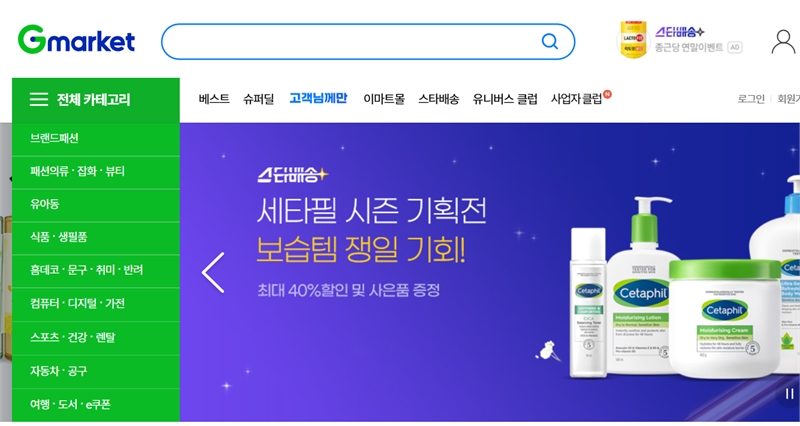Click the Lacto-Fit product ad thumbnail
This screenshot has width=800, height=426.
(633, 39)
